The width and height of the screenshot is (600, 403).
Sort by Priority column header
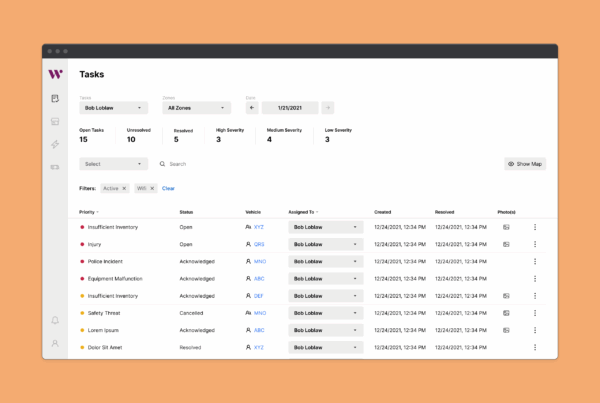pos(89,212)
